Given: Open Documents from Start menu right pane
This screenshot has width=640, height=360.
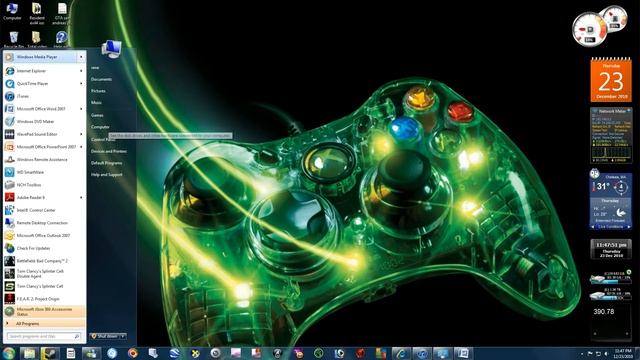Looking at the screenshot, I should point(102,79).
